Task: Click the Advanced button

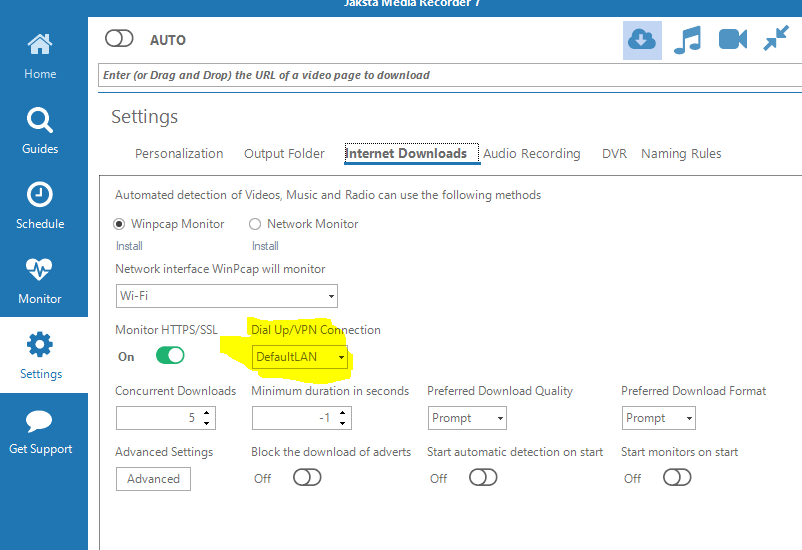Action: coord(153,479)
